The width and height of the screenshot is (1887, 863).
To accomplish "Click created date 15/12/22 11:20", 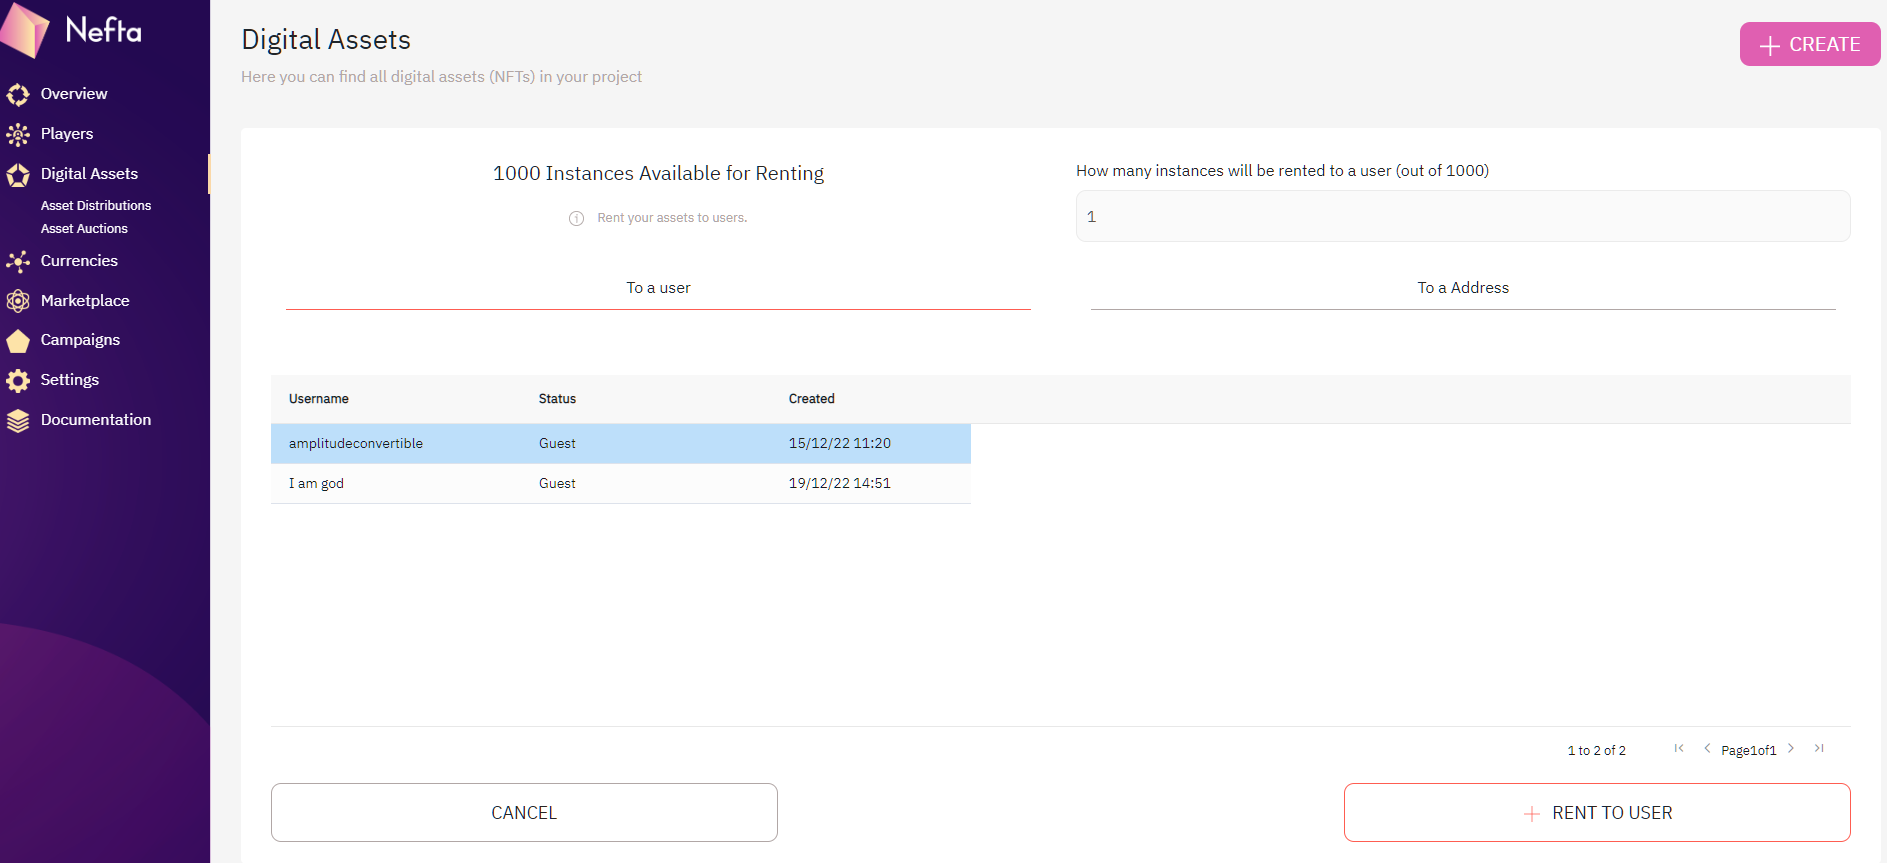I will coord(839,444).
